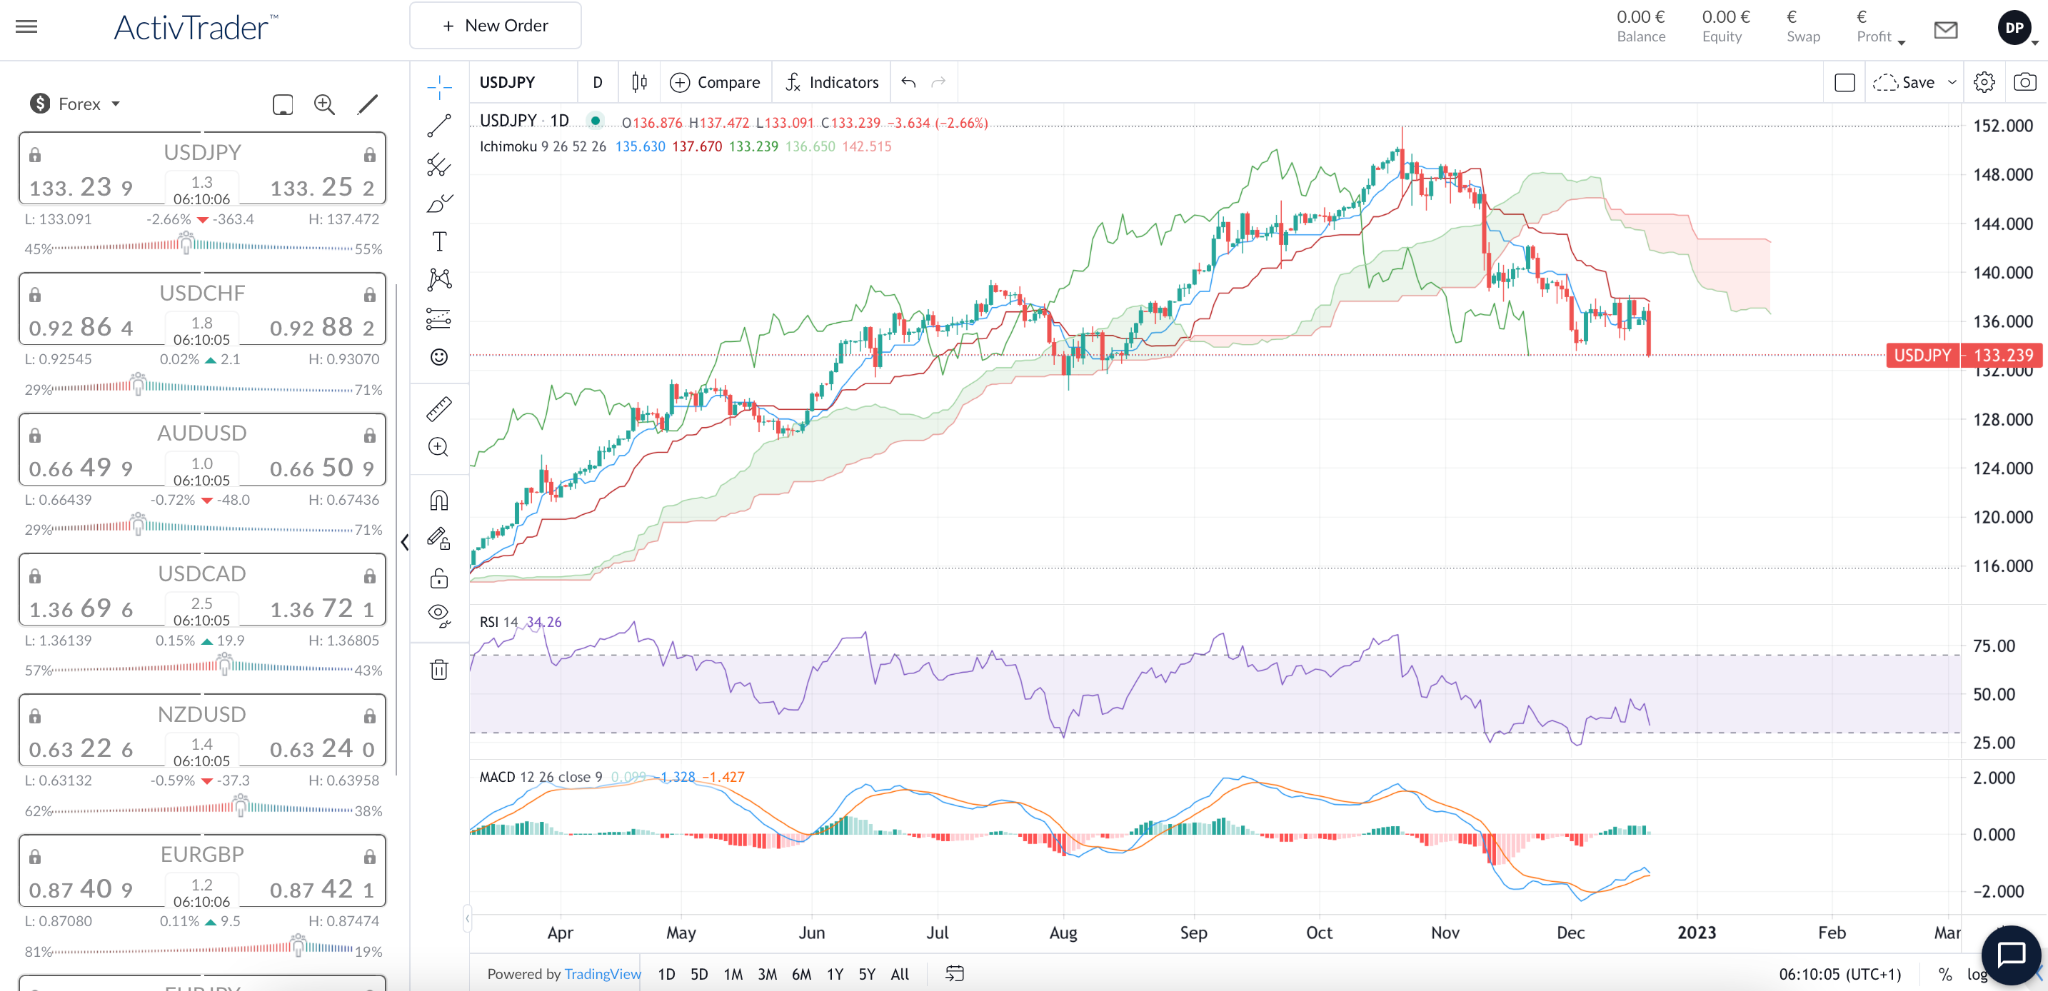Toggle fullscreen chart mode
The width and height of the screenshot is (2048, 991).
point(1845,82)
